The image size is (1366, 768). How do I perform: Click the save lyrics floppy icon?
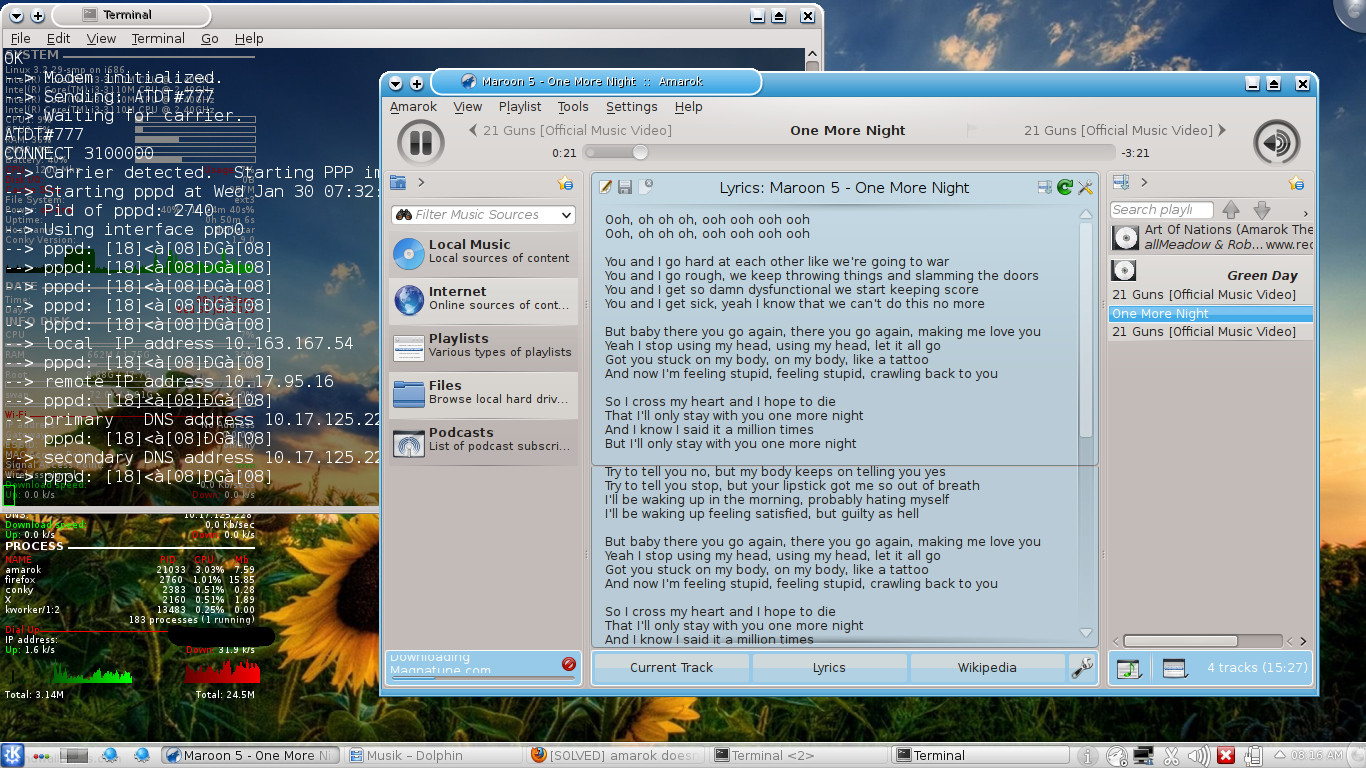pos(625,187)
